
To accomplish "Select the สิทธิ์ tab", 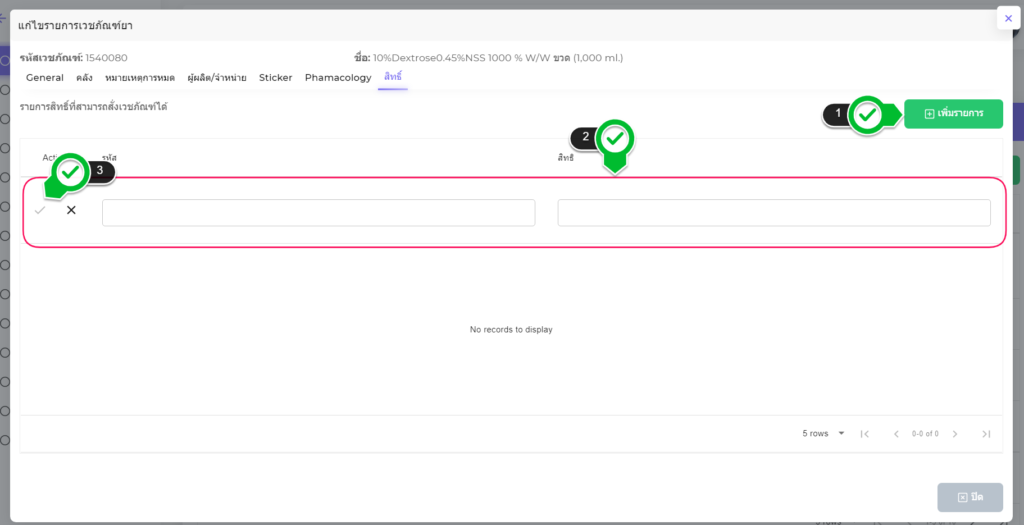I will click(392, 77).
